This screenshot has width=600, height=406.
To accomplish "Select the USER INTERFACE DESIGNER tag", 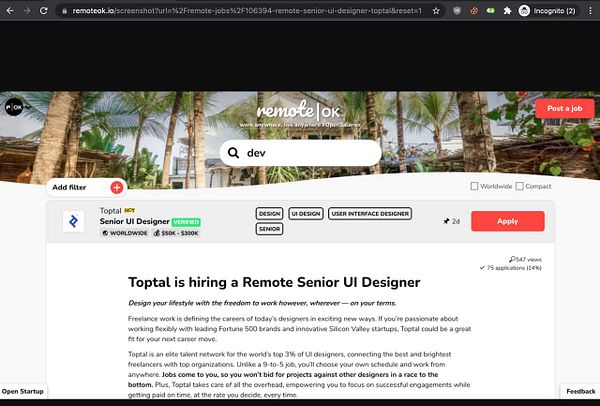I will pos(370,214).
